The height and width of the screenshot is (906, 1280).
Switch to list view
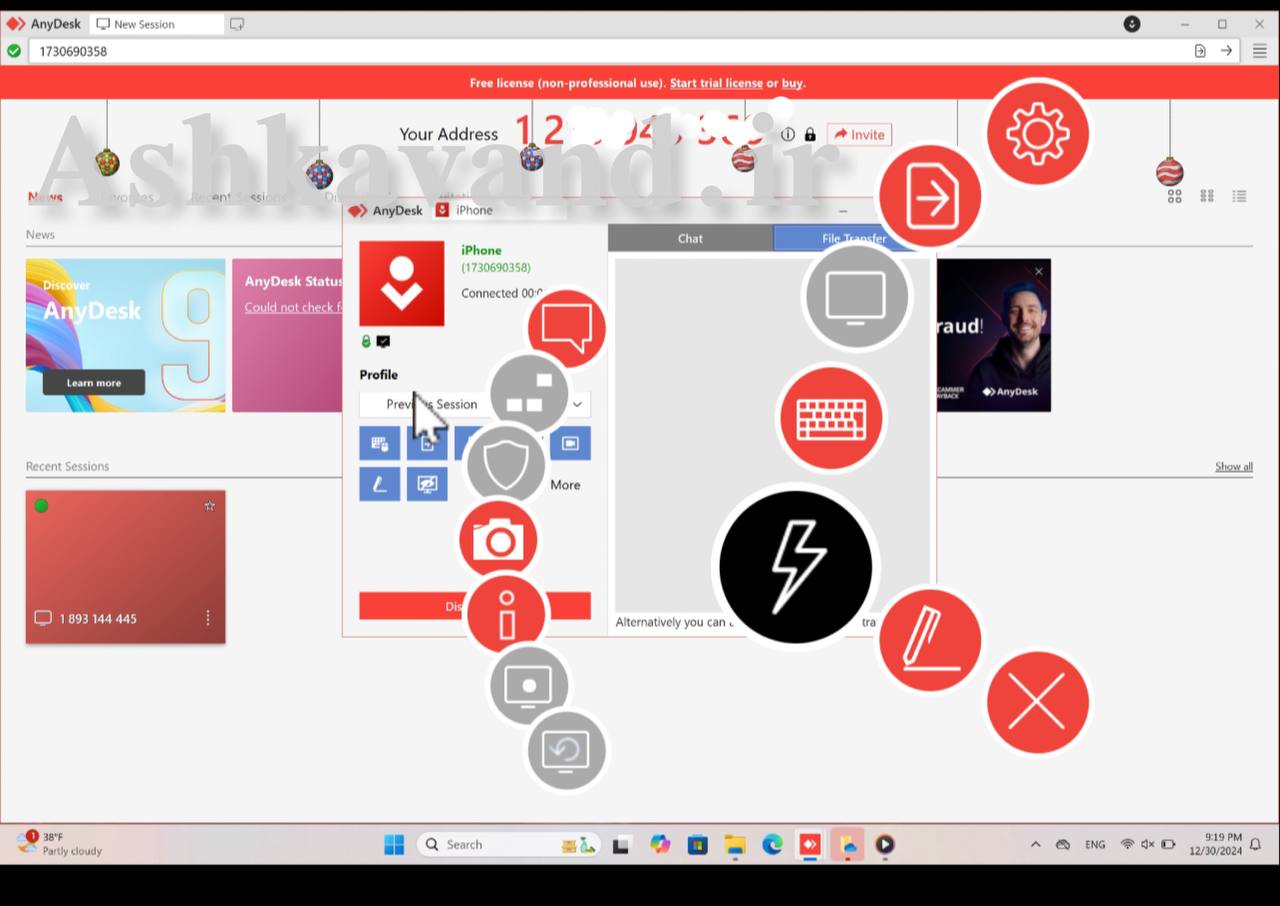[1239, 196]
